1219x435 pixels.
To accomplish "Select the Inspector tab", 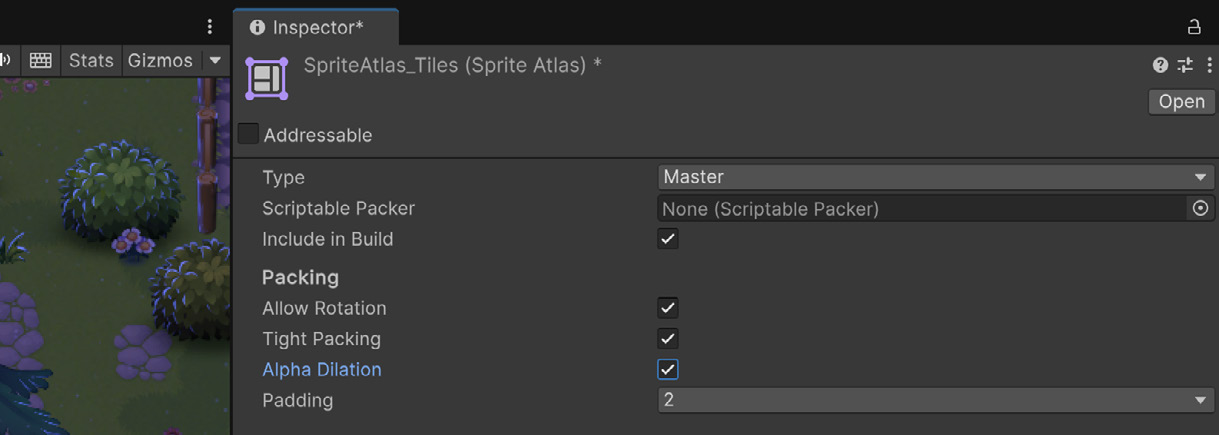I will click(x=315, y=28).
